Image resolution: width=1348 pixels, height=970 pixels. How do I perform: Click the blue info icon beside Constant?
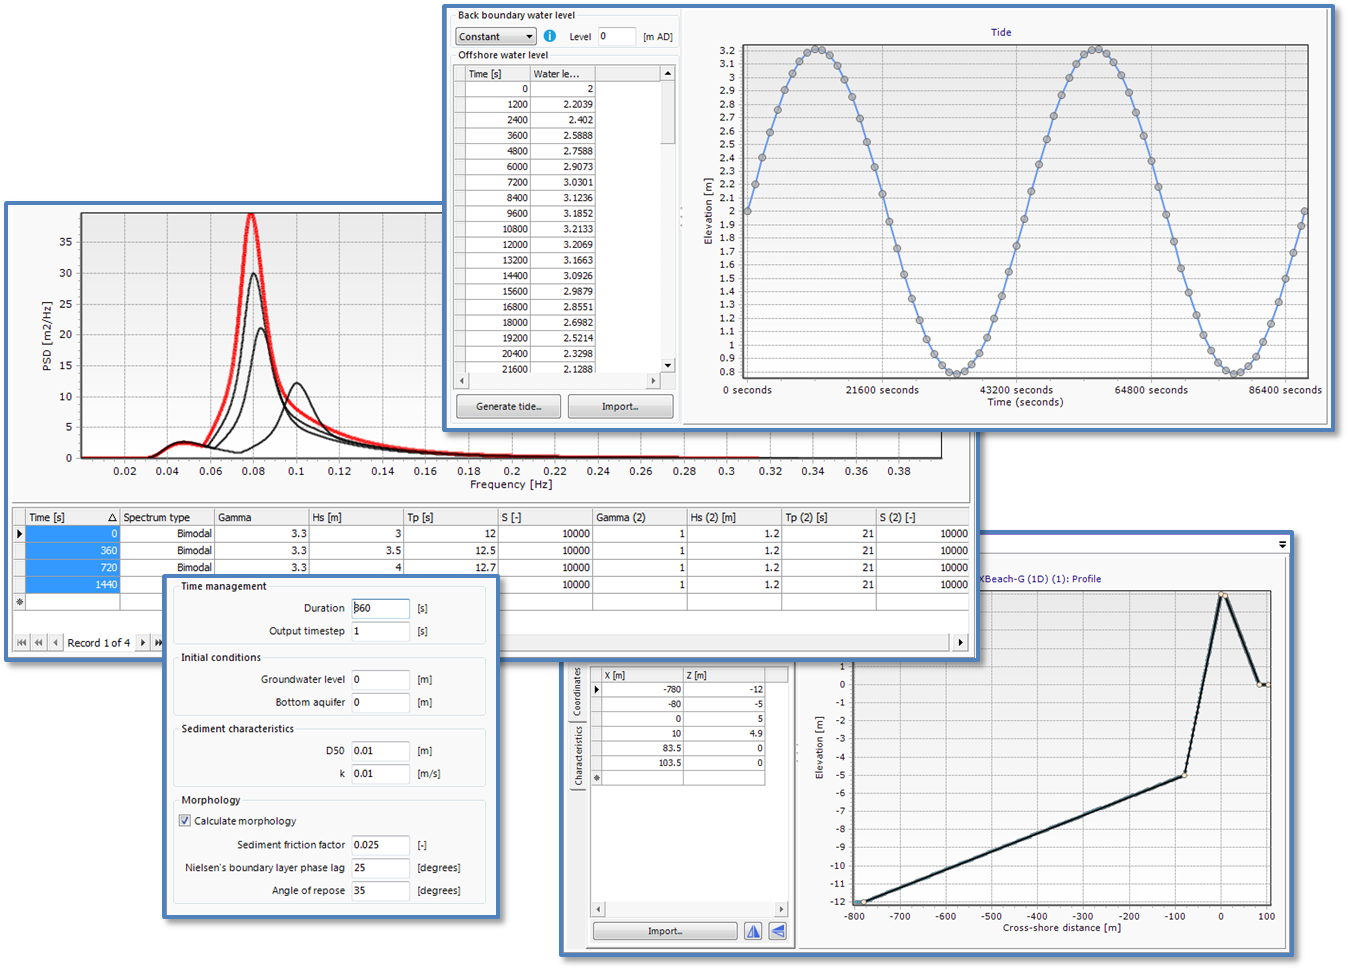click(550, 36)
